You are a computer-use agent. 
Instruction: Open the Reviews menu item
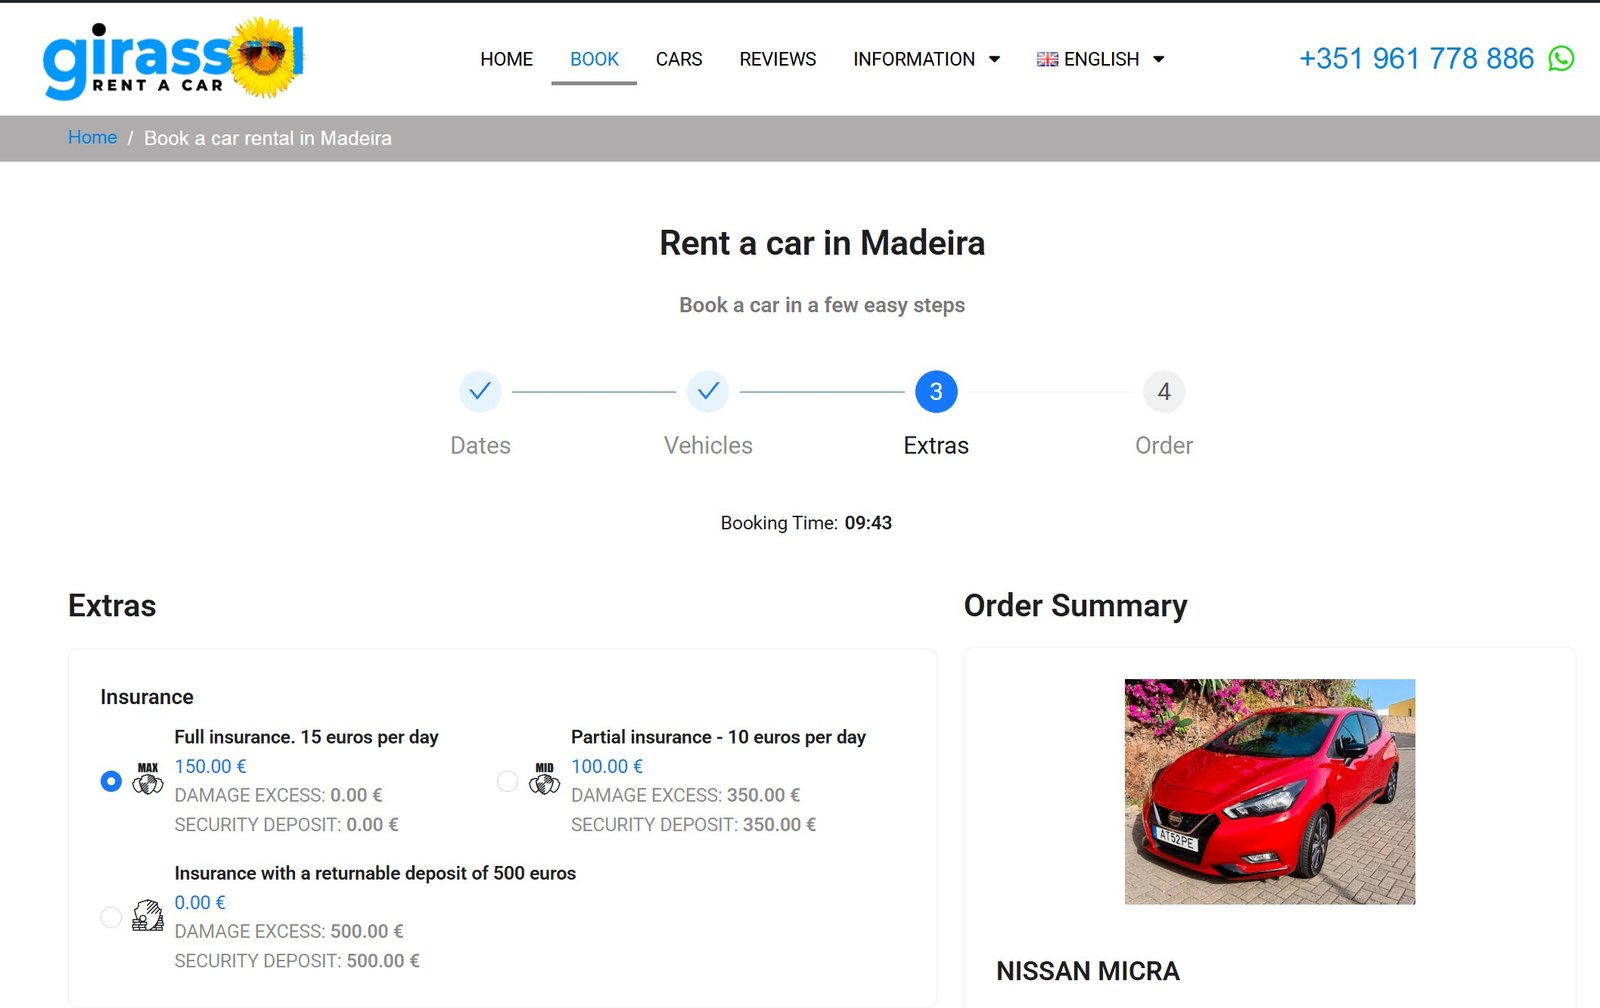click(778, 59)
